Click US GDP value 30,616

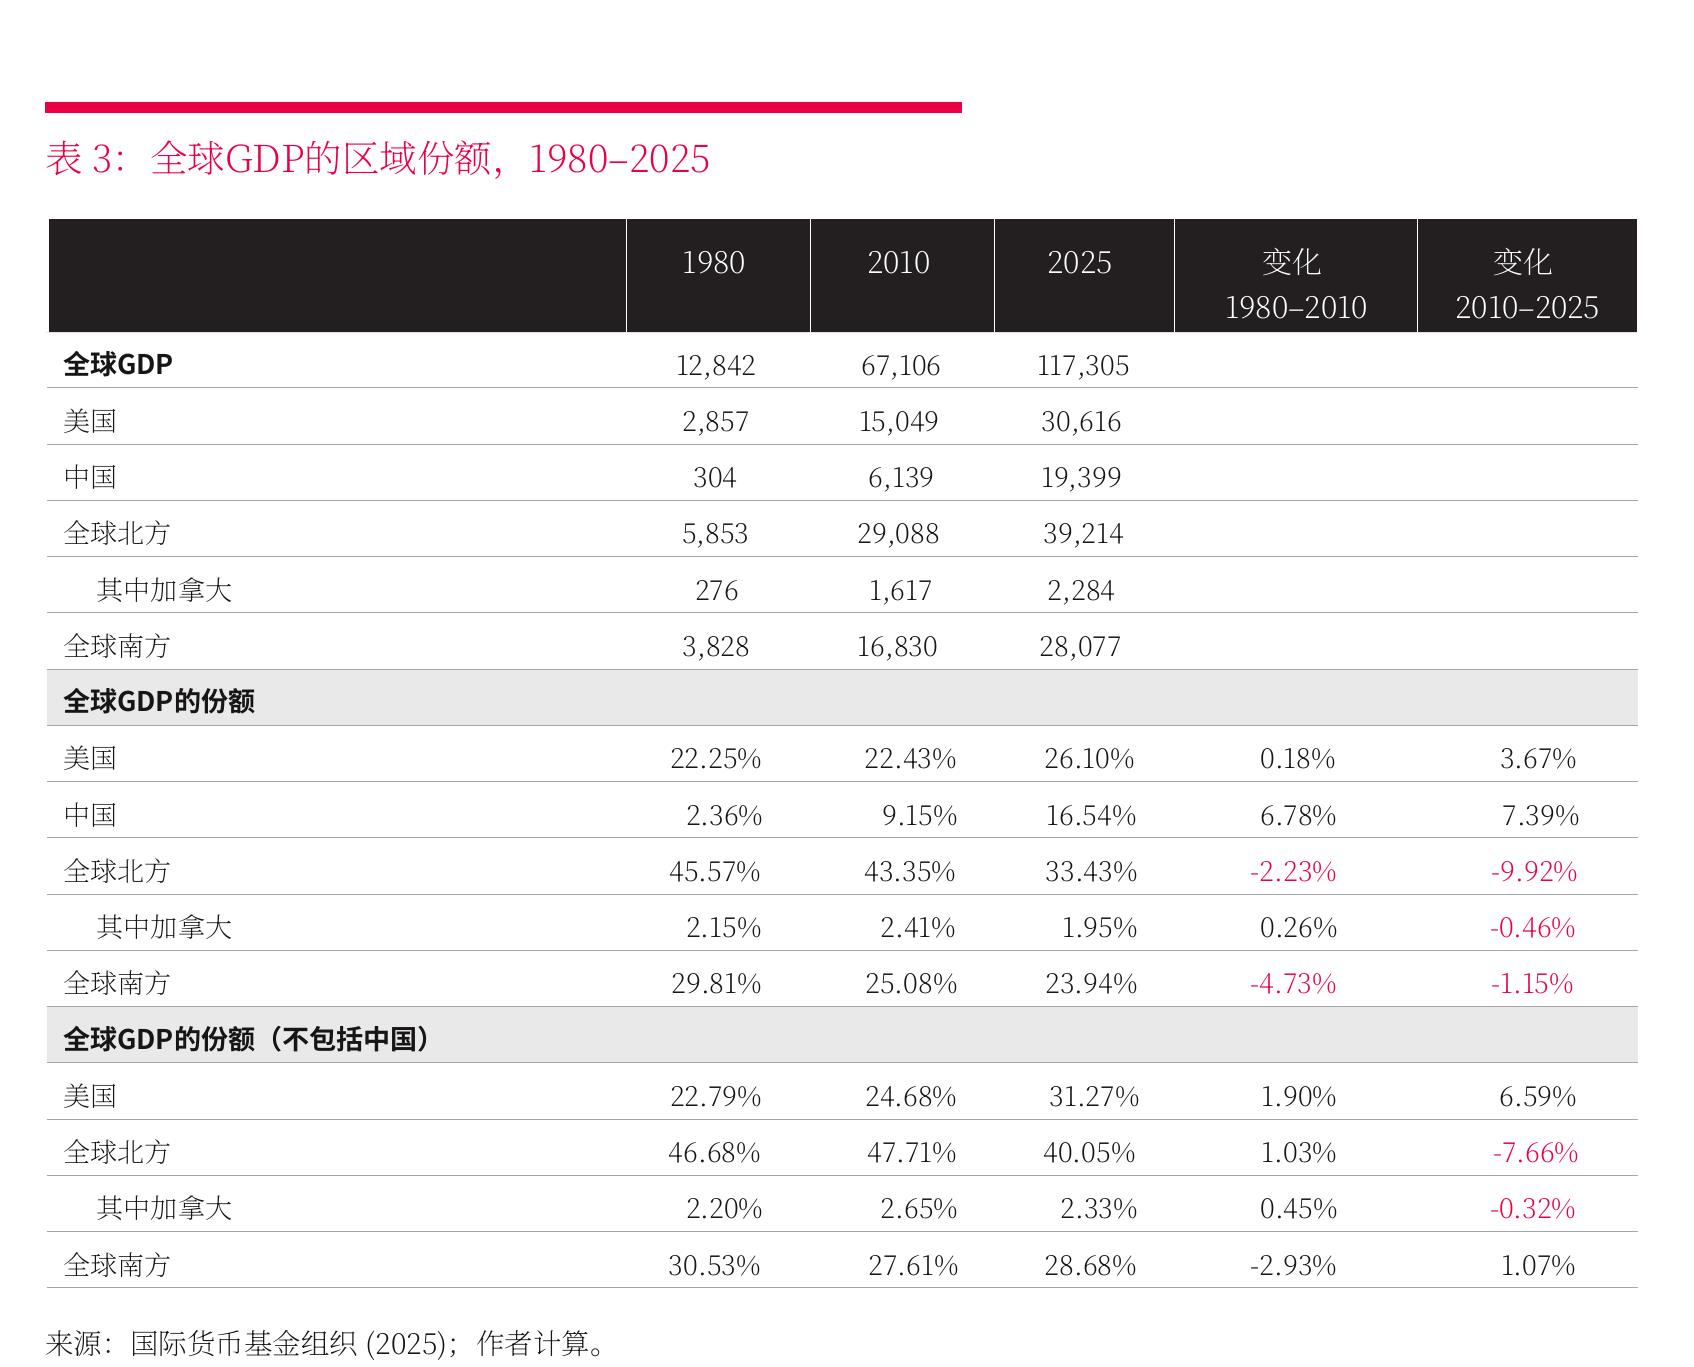coord(1081,422)
